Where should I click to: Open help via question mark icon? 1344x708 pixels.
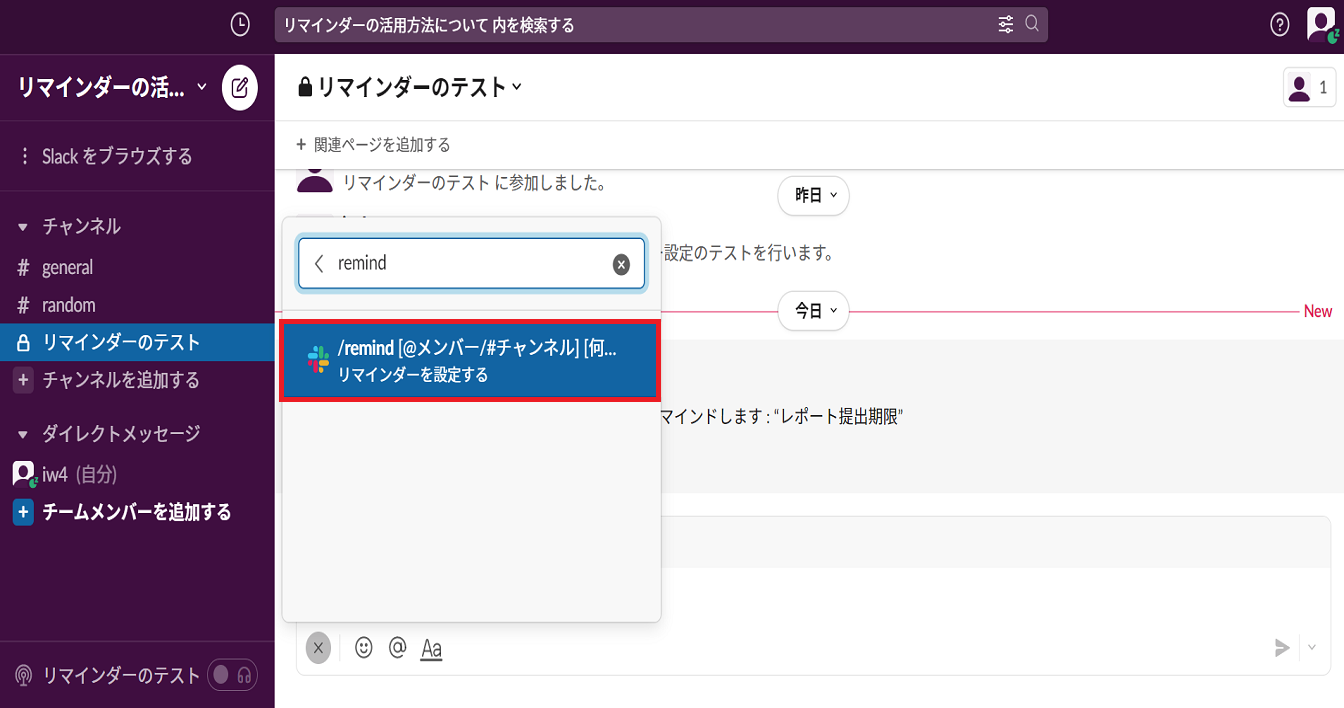coord(1279,25)
